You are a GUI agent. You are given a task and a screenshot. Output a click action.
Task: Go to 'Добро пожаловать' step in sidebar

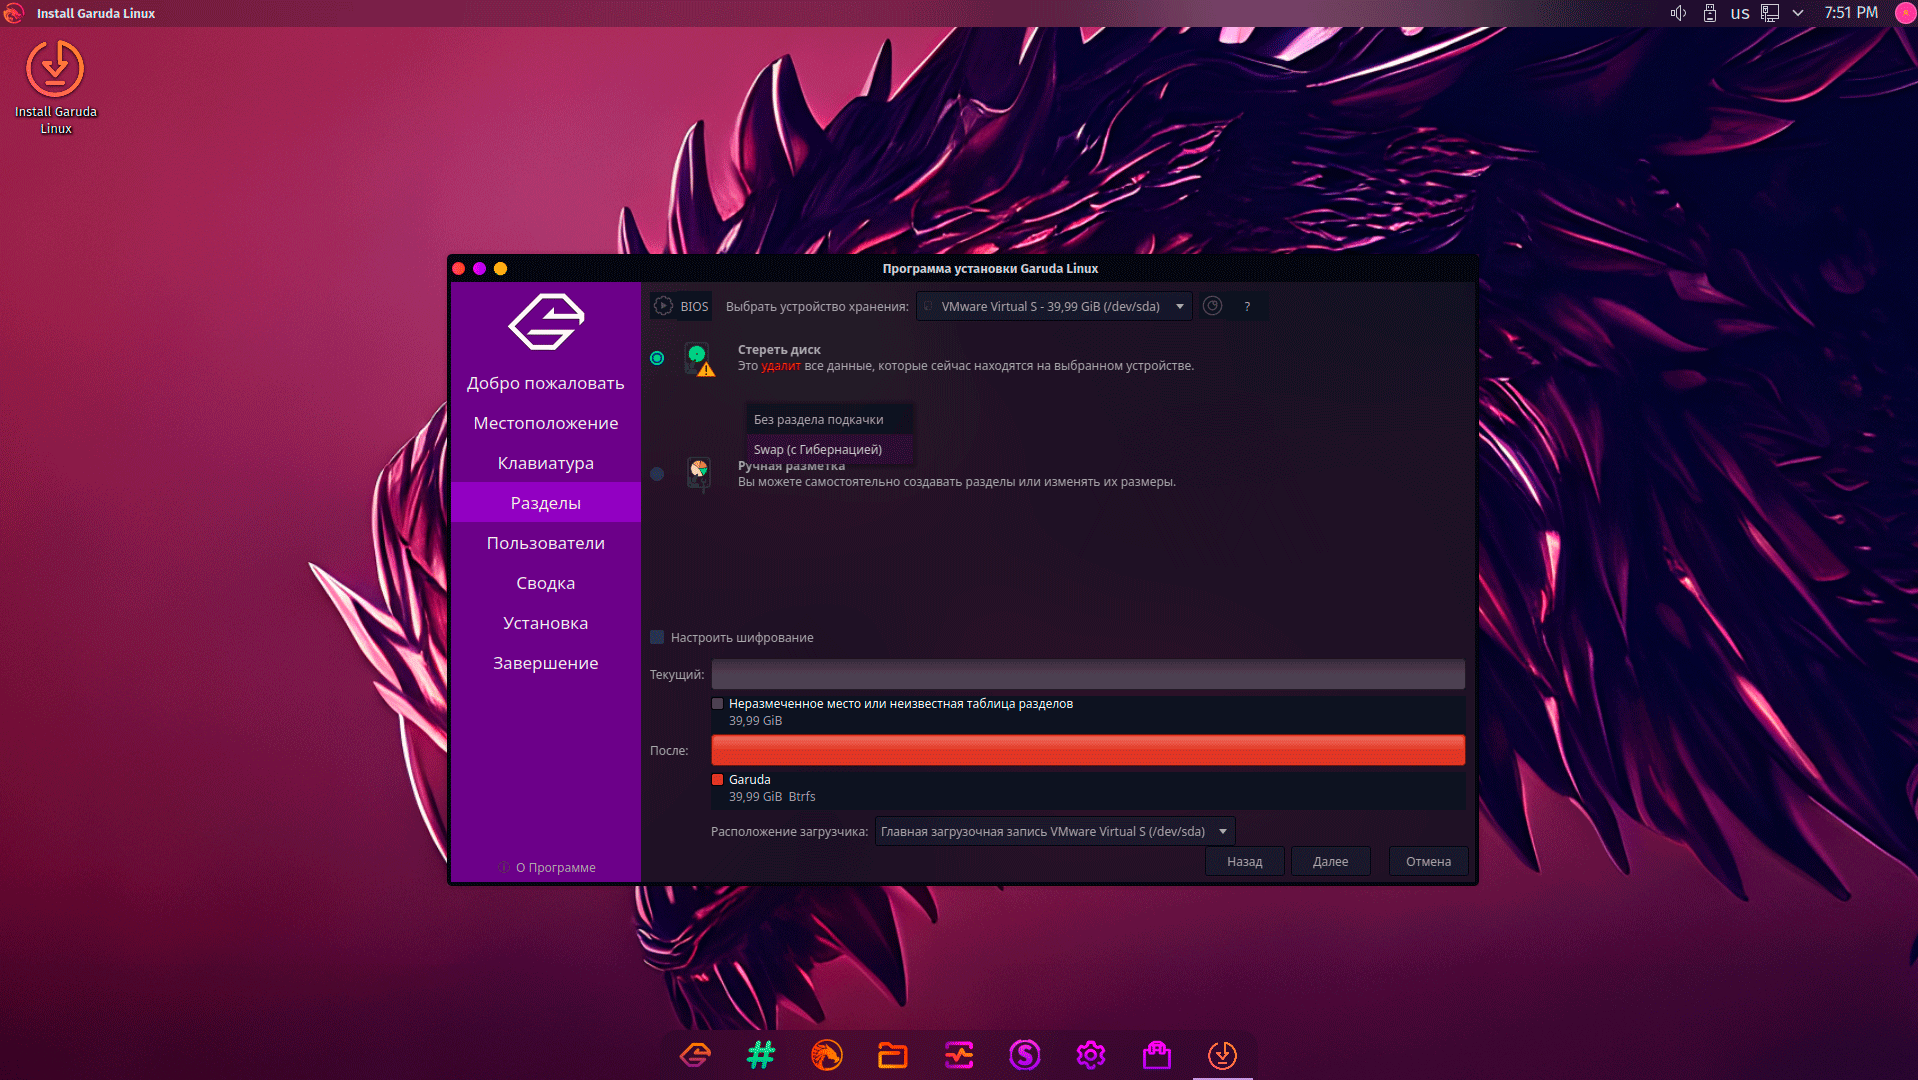[546, 383]
